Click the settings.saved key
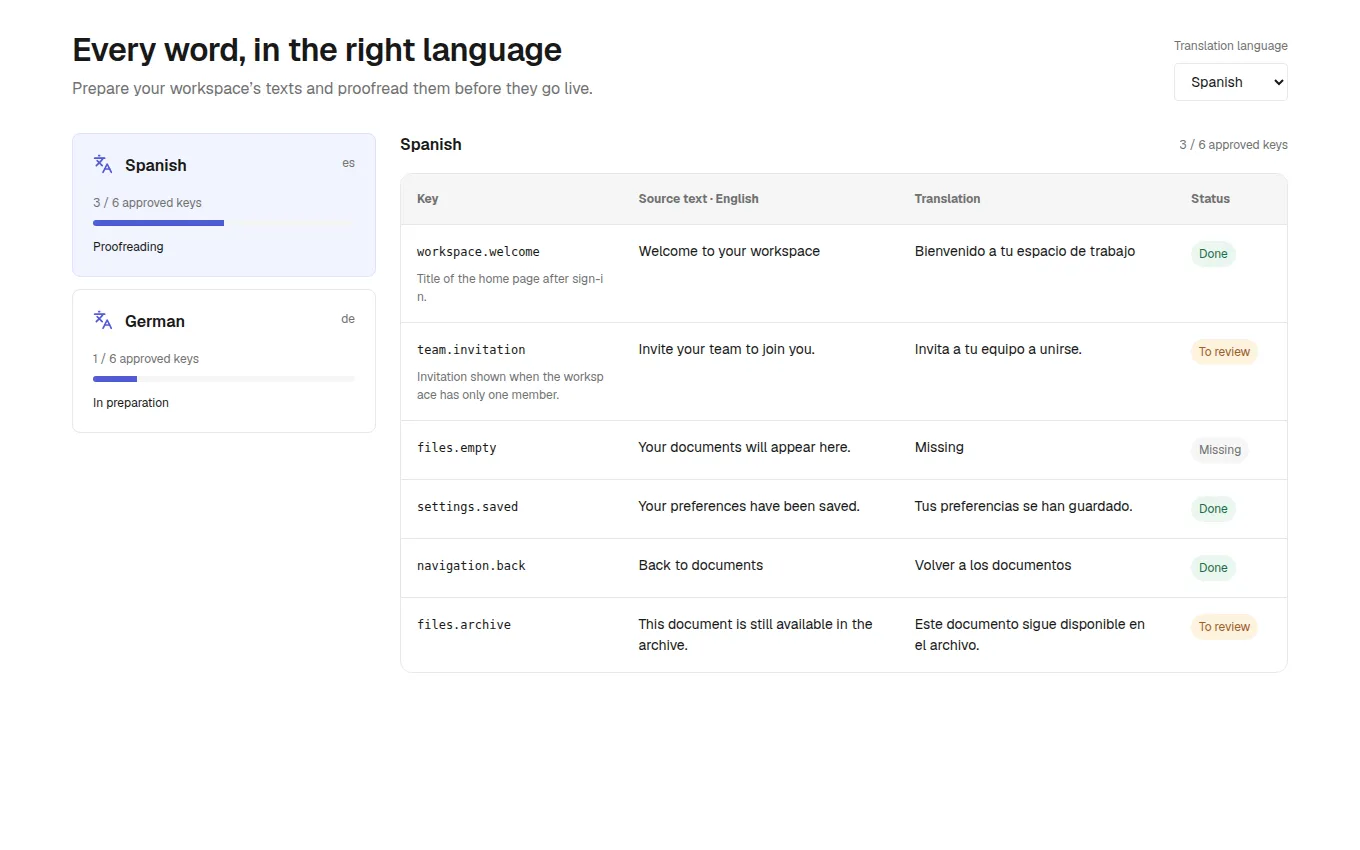Screen dimensions: 1360x850 coord(467,507)
